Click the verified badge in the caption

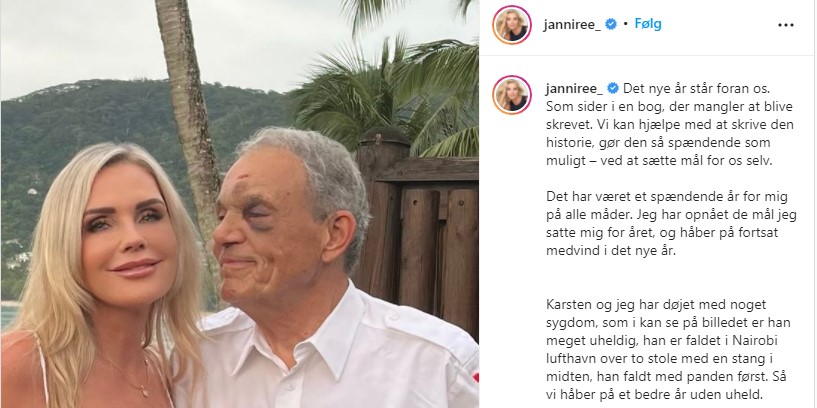point(613,88)
